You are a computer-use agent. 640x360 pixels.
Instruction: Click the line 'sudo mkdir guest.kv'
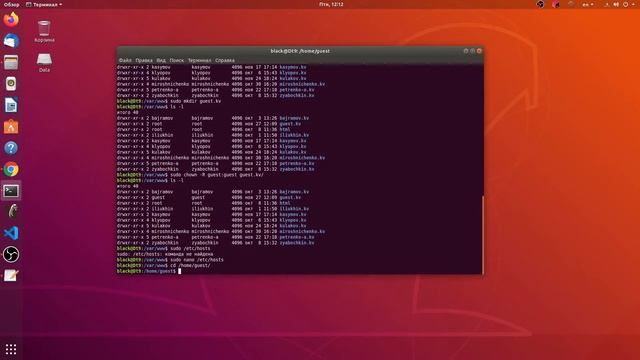click(x=169, y=101)
